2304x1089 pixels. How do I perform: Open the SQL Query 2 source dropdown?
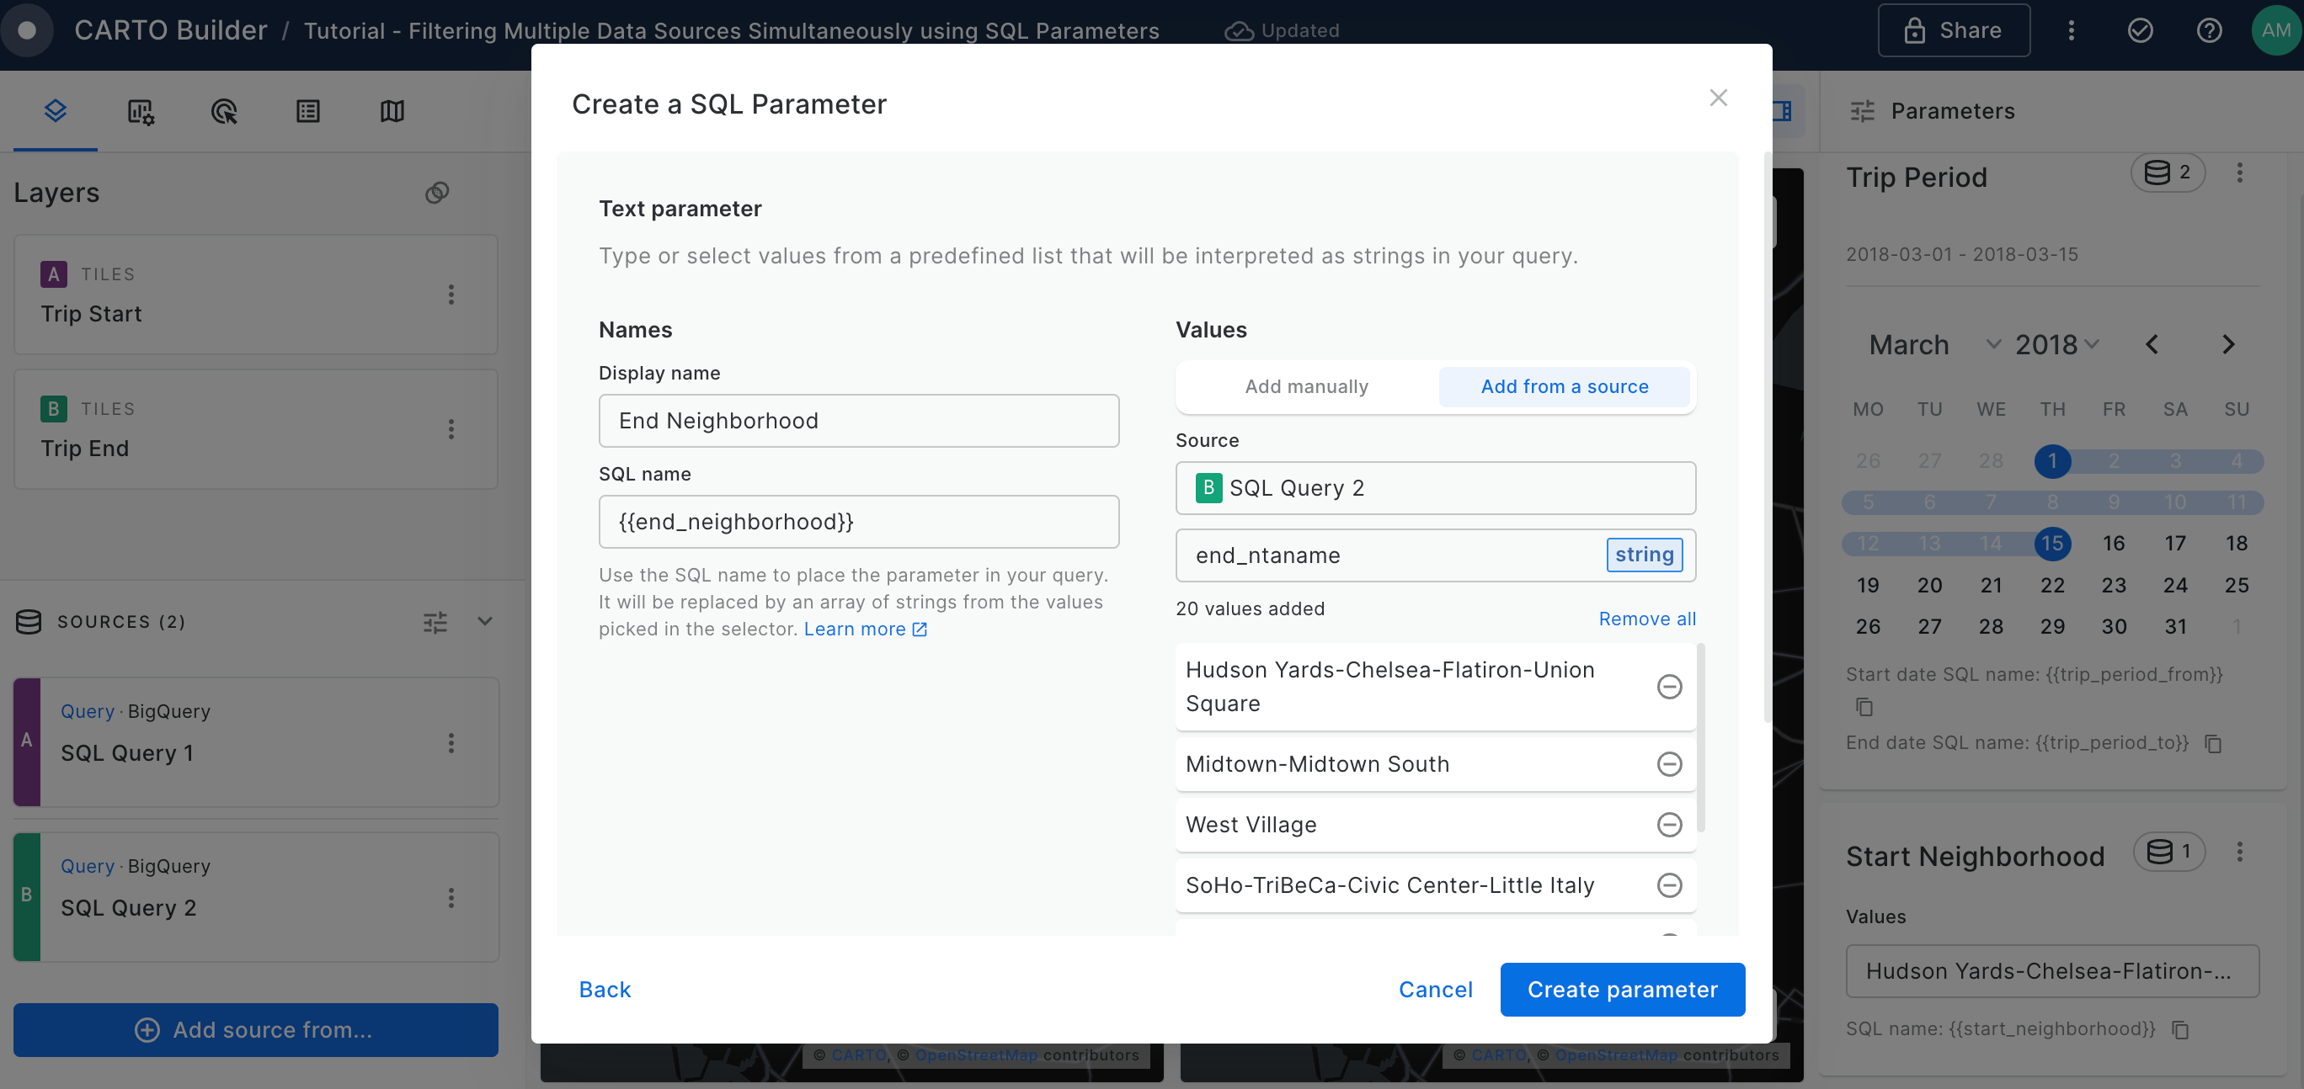1435,488
